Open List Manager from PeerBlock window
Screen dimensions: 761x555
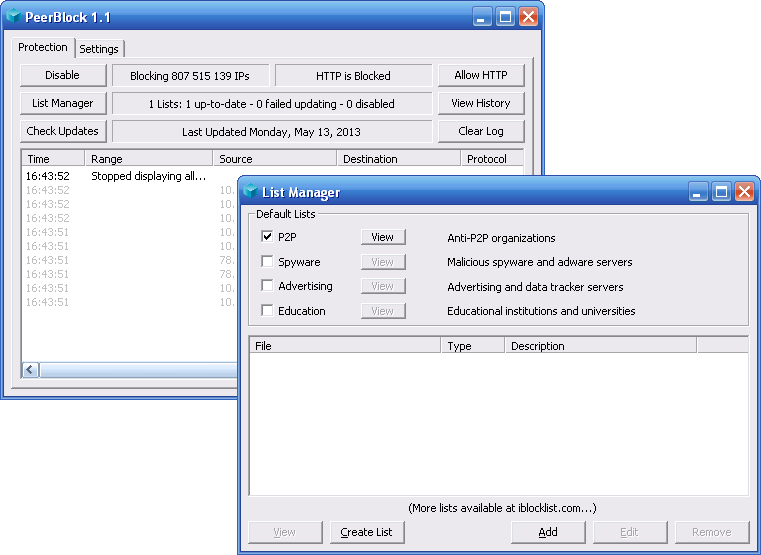(x=63, y=103)
